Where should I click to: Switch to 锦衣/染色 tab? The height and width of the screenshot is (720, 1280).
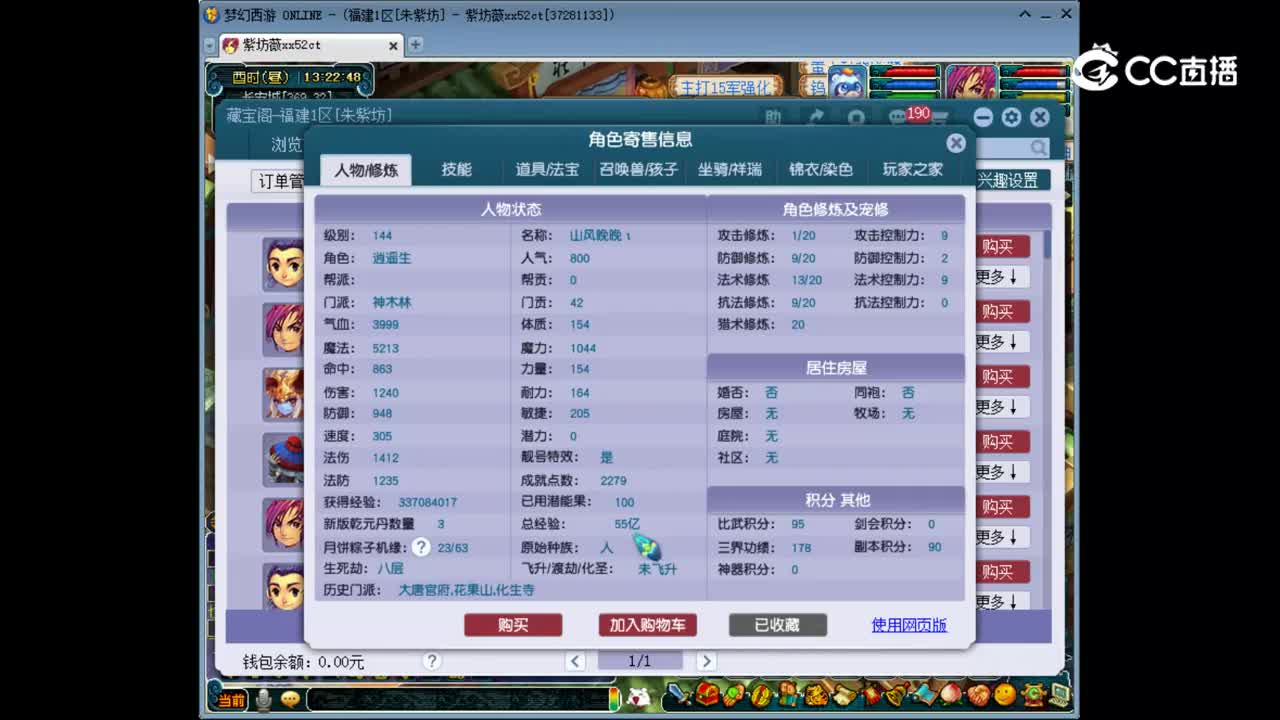(x=821, y=170)
